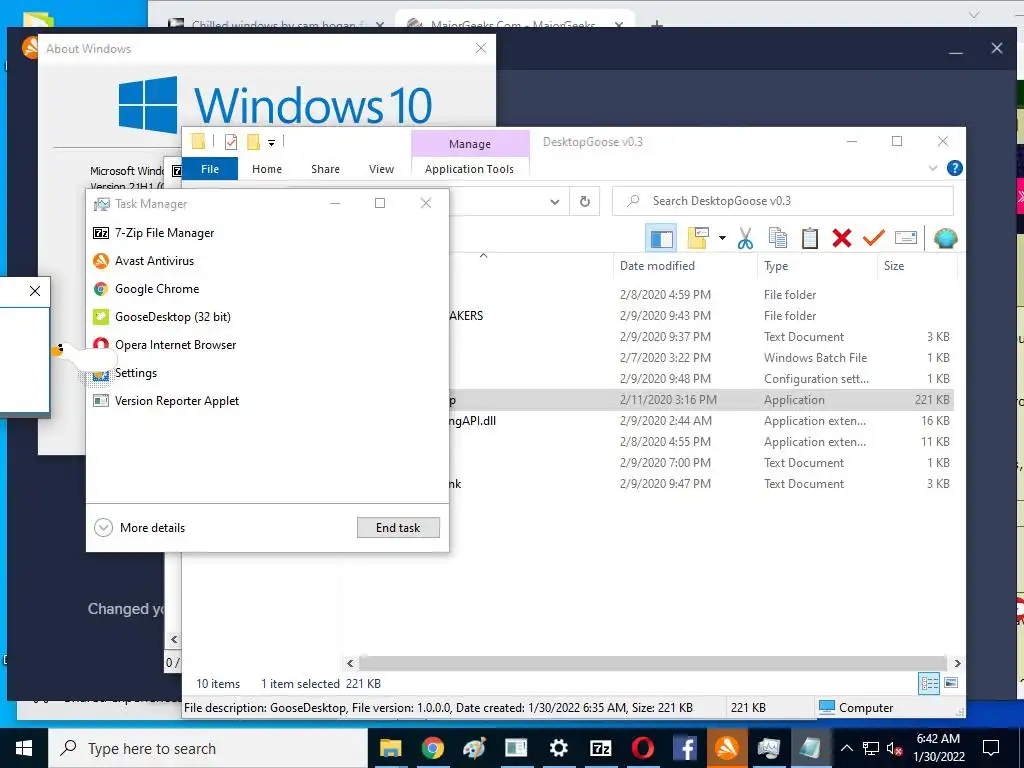
Task: Click the Explorer Help question mark icon
Action: click(x=954, y=168)
